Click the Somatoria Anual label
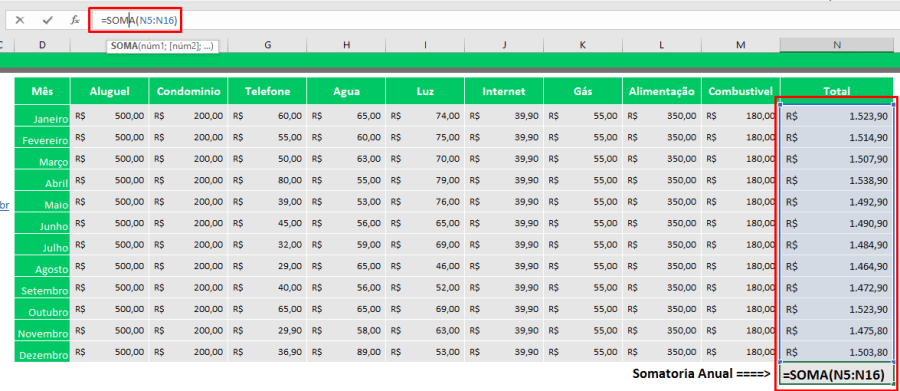Viewport: 900px width, 391px height. pyautogui.click(x=701, y=374)
